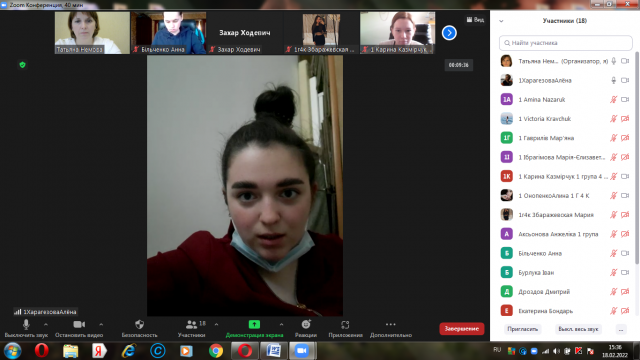This screenshot has height=360, width=640.
Task: Select participant 1 Ібрагімова Марія-Єлизавет
Action: (x=565, y=157)
